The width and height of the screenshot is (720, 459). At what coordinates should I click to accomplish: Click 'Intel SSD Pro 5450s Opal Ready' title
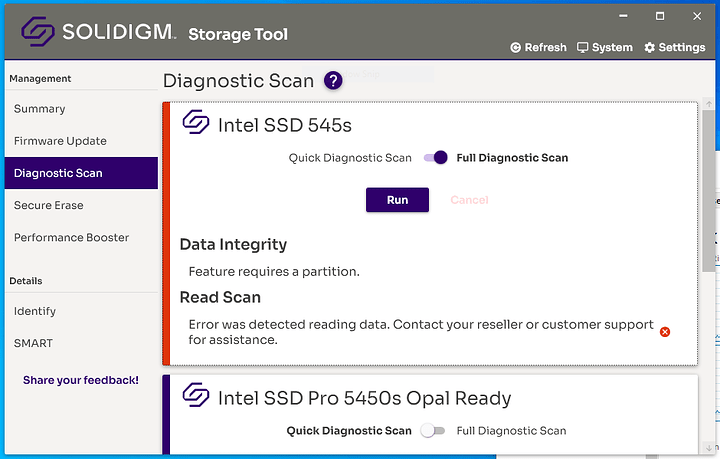tap(364, 398)
